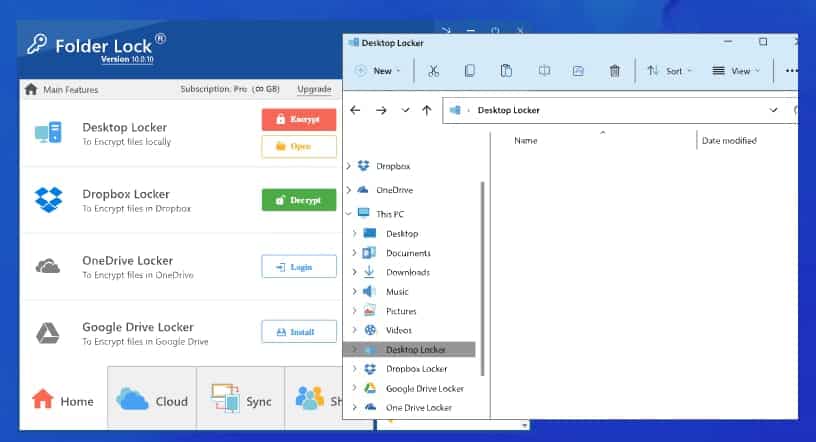The height and width of the screenshot is (442, 816).
Task: Switch to the Home tab
Action: point(63,400)
